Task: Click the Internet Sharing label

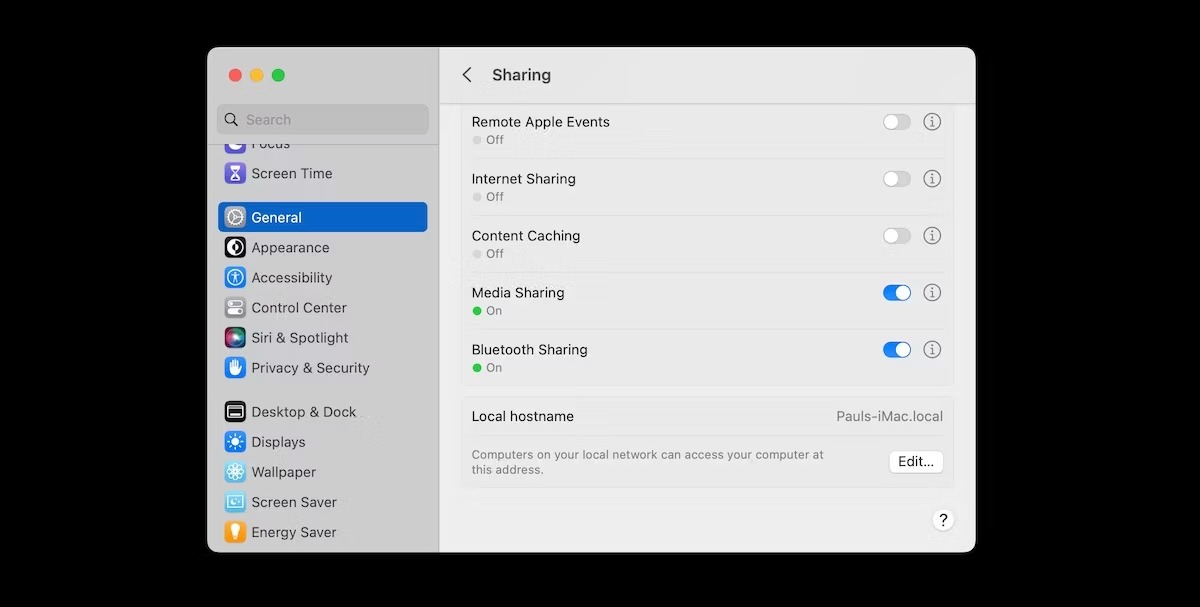Action: [x=524, y=179]
